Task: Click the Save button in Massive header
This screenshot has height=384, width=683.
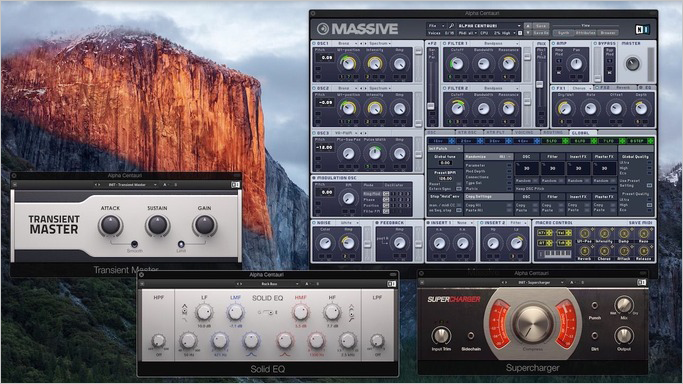Action: pos(541,26)
